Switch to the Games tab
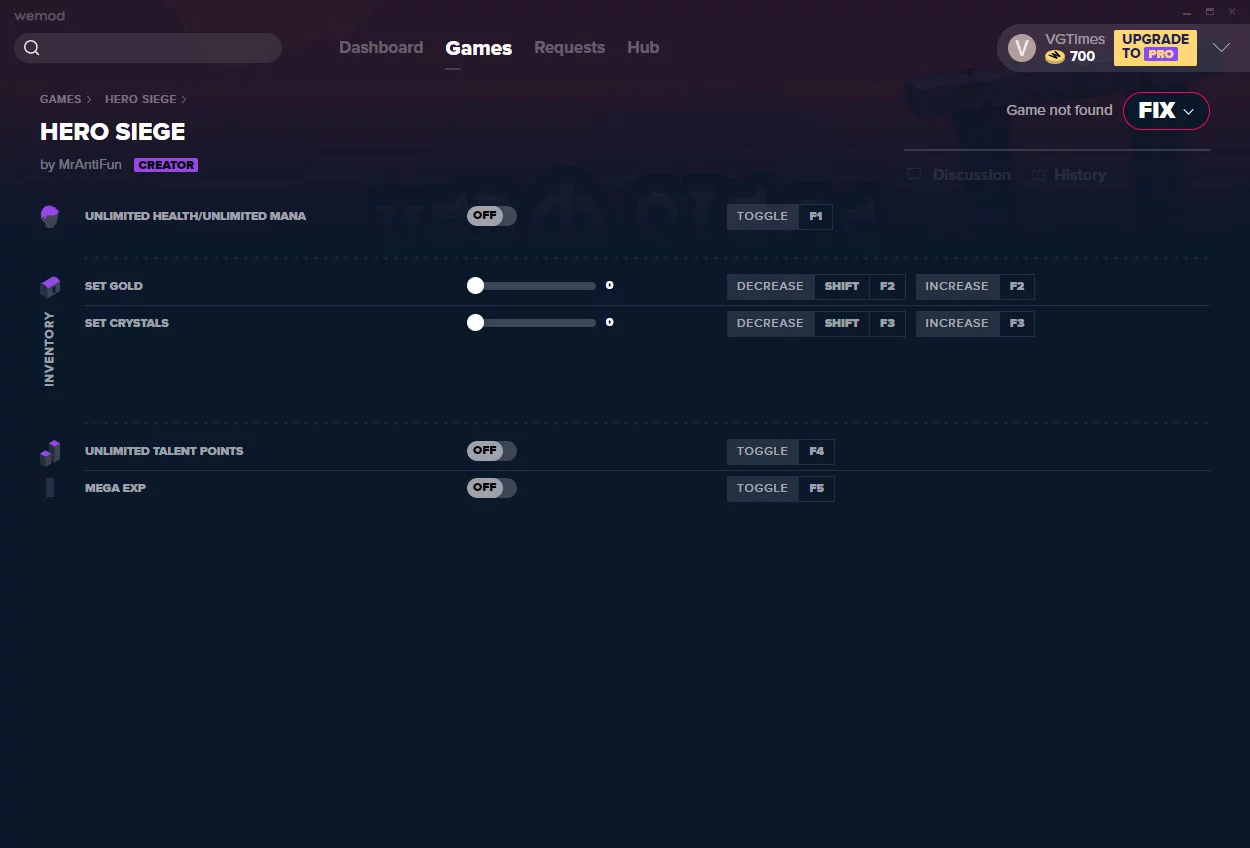The width and height of the screenshot is (1250, 848). pyautogui.click(x=478, y=48)
